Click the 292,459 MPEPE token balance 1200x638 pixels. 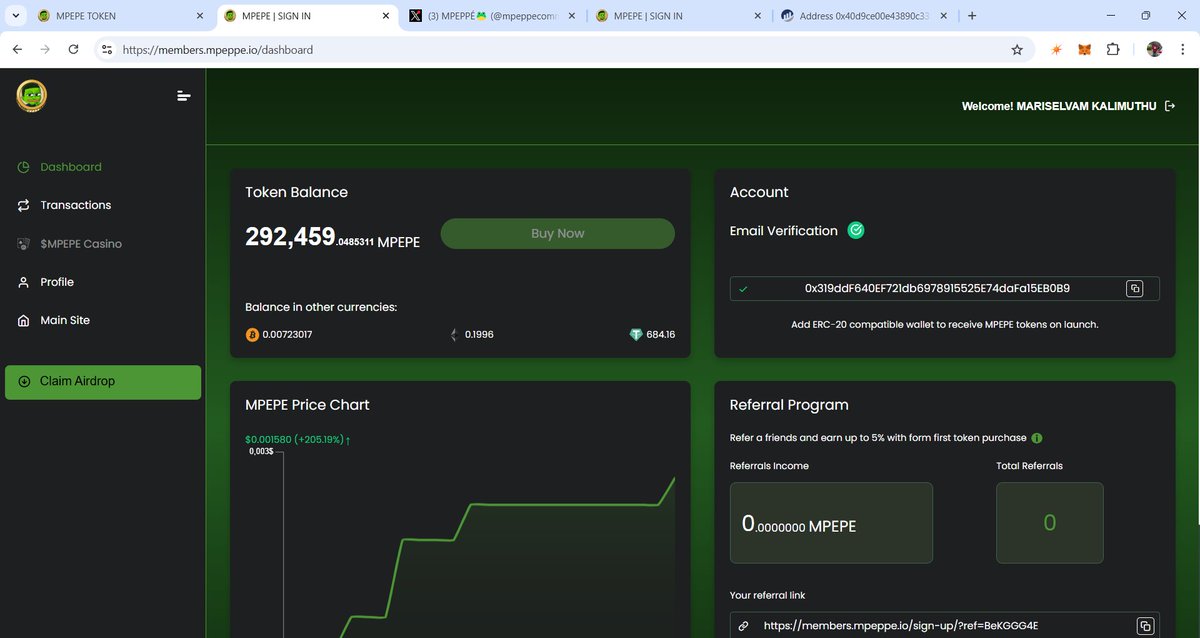[x=333, y=237]
